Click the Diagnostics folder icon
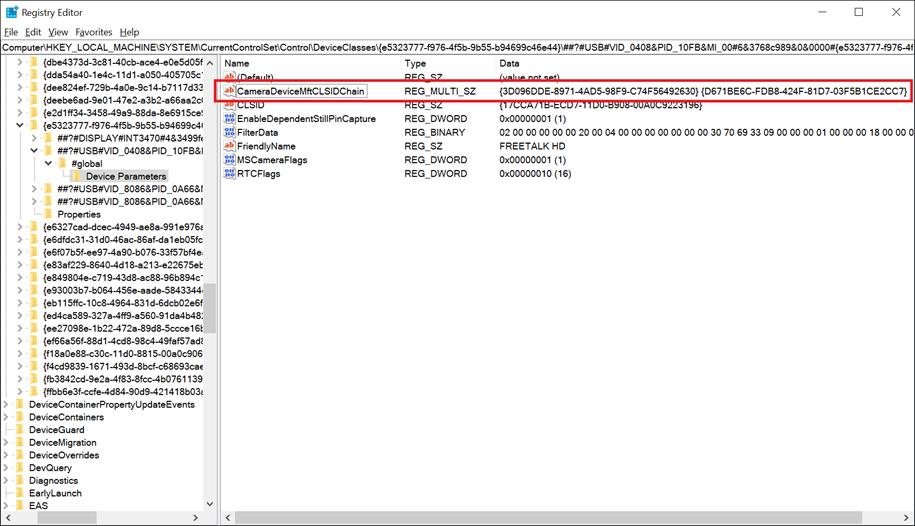 tap(20, 480)
